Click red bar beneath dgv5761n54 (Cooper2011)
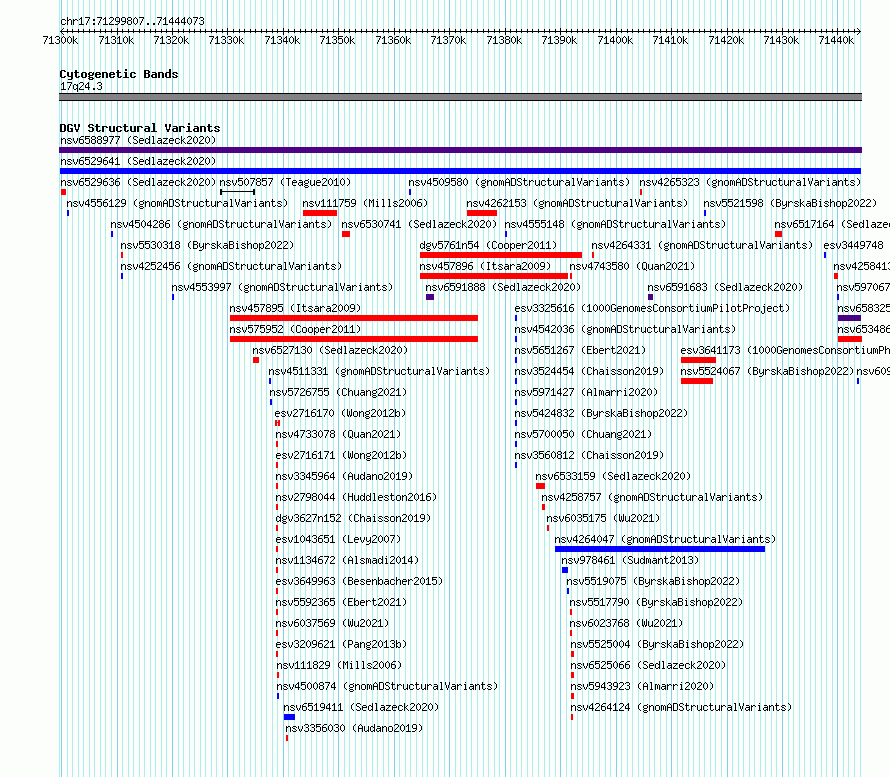Screen dimensions: 890x777 pyautogui.click(x=501, y=255)
